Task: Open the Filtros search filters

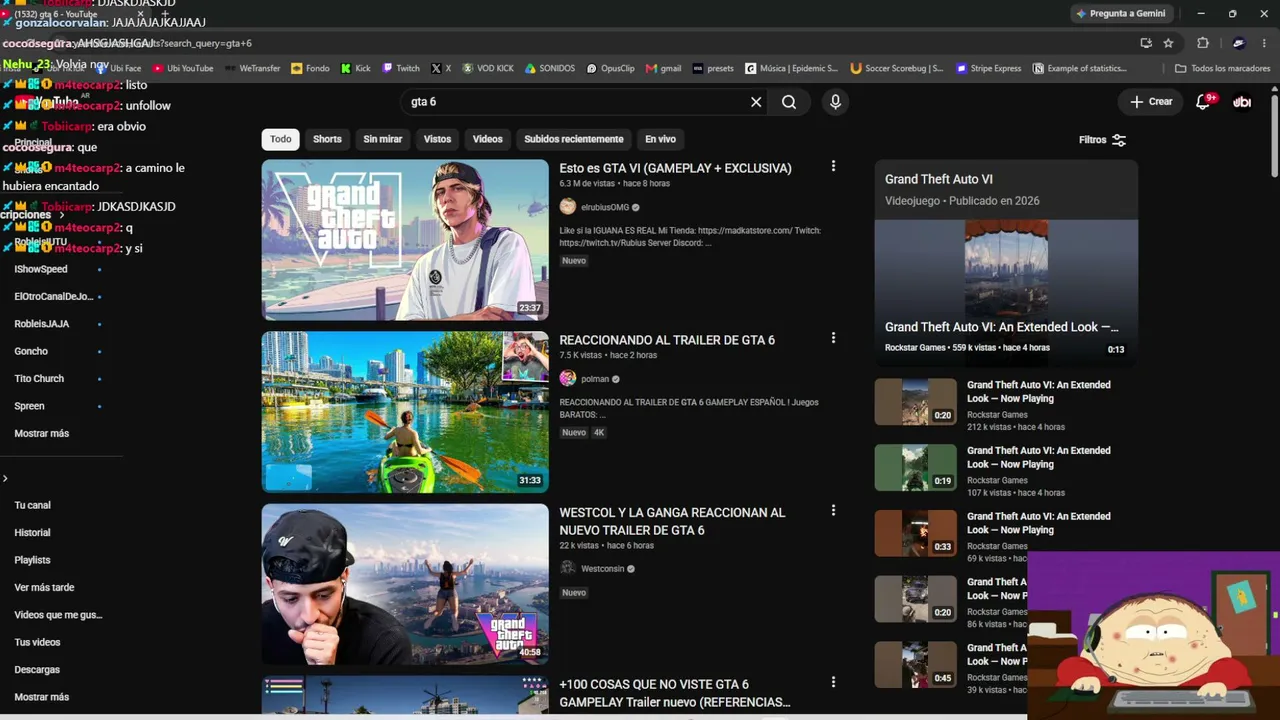Action: 1102,140
